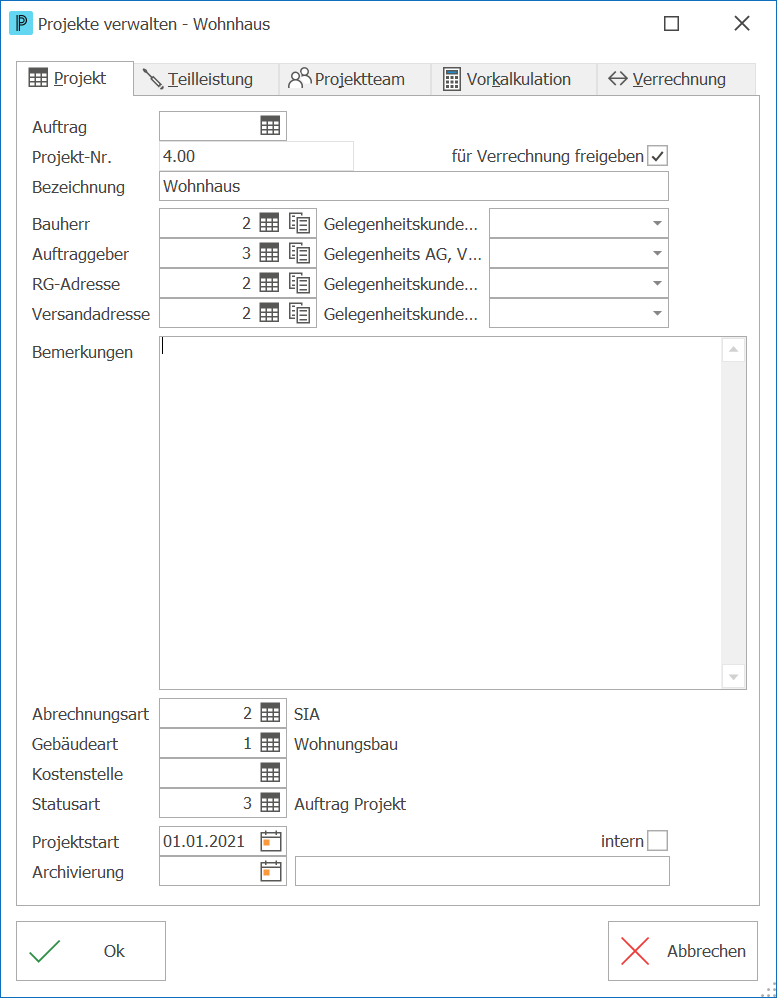Open the Archivierung calendar picker

click(x=270, y=871)
